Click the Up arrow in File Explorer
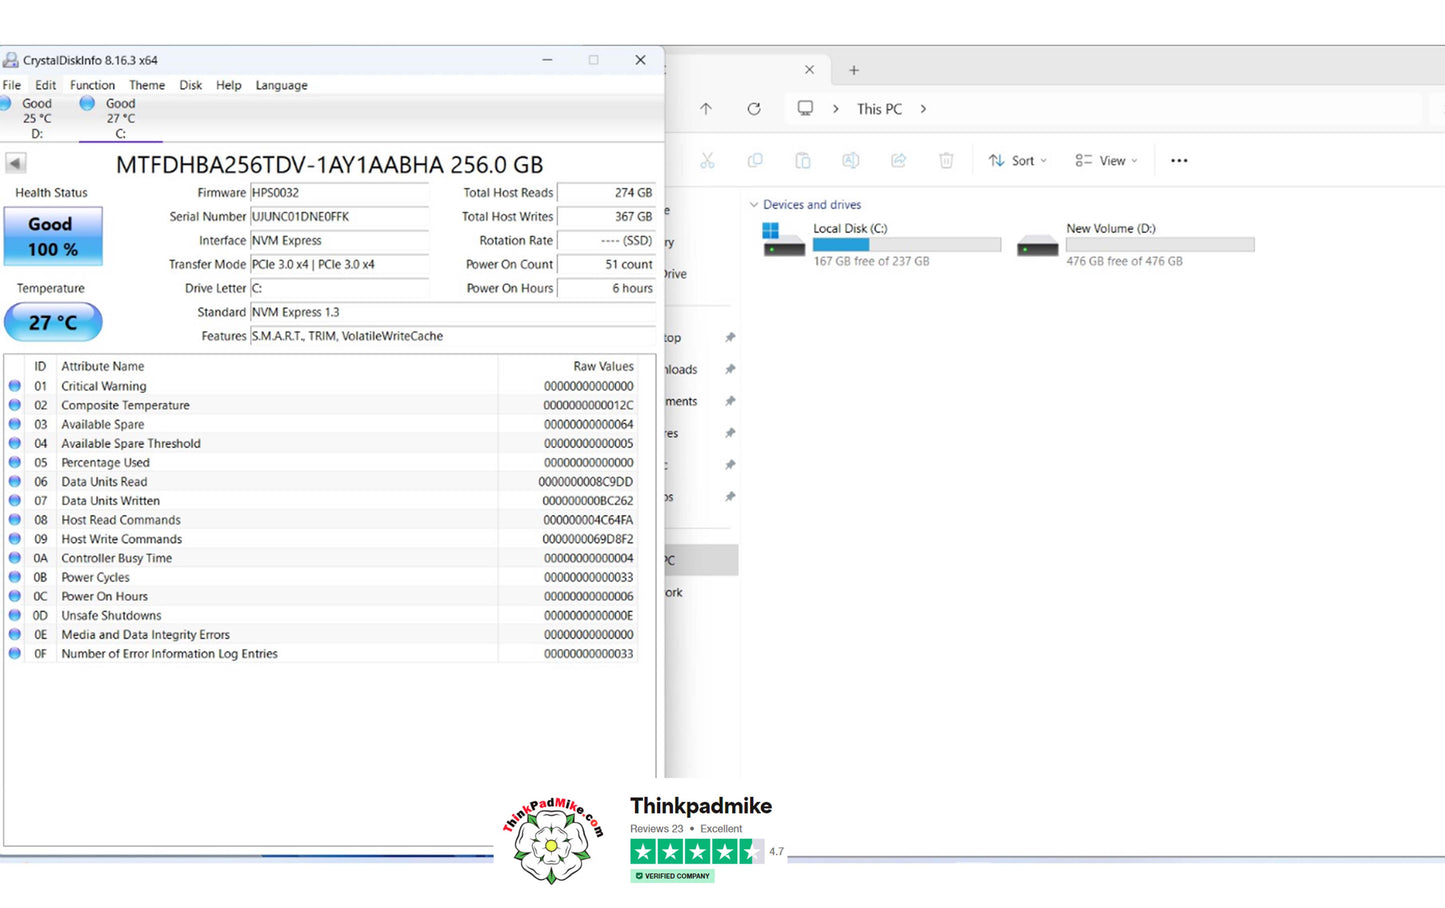1445x908 pixels. pyautogui.click(x=706, y=109)
